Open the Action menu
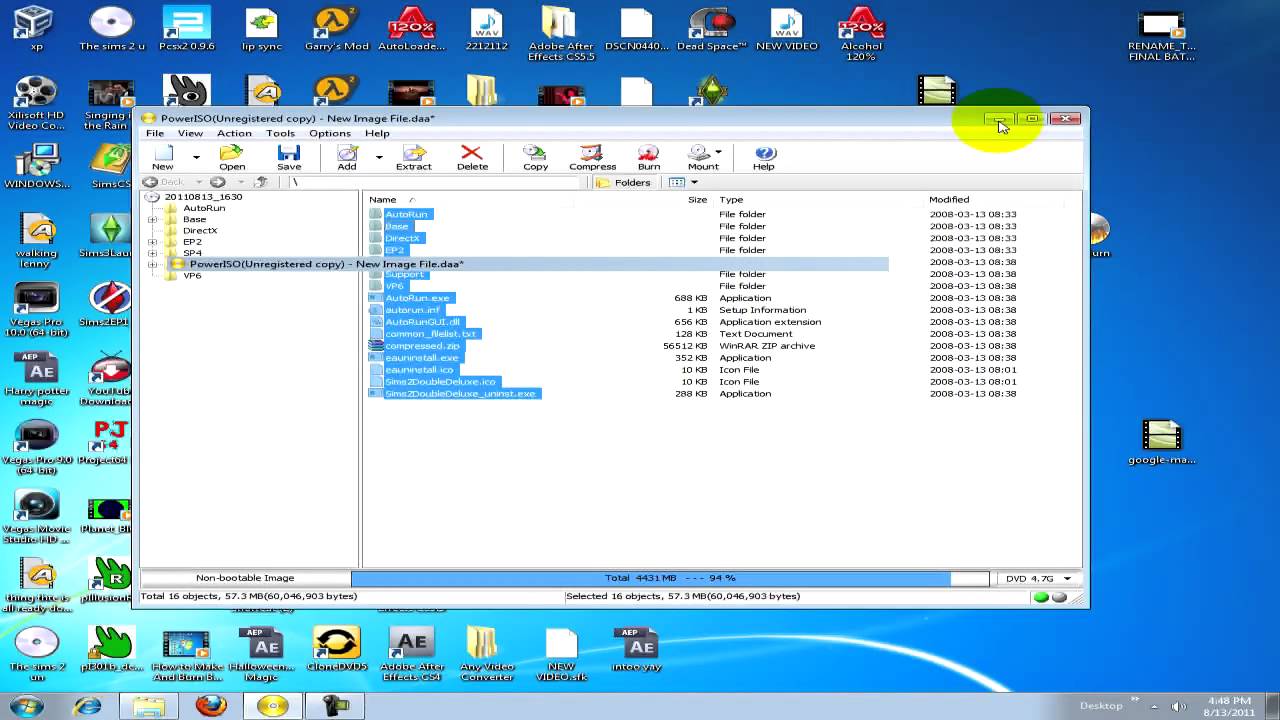 tap(234, 133)
